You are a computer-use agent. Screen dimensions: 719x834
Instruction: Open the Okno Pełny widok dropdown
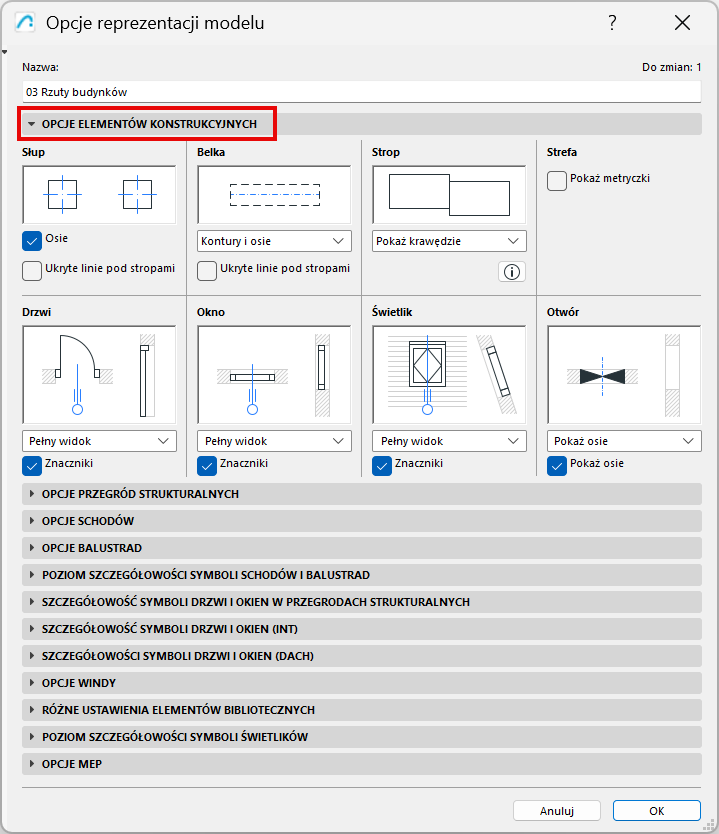click(x=274, y=441)
